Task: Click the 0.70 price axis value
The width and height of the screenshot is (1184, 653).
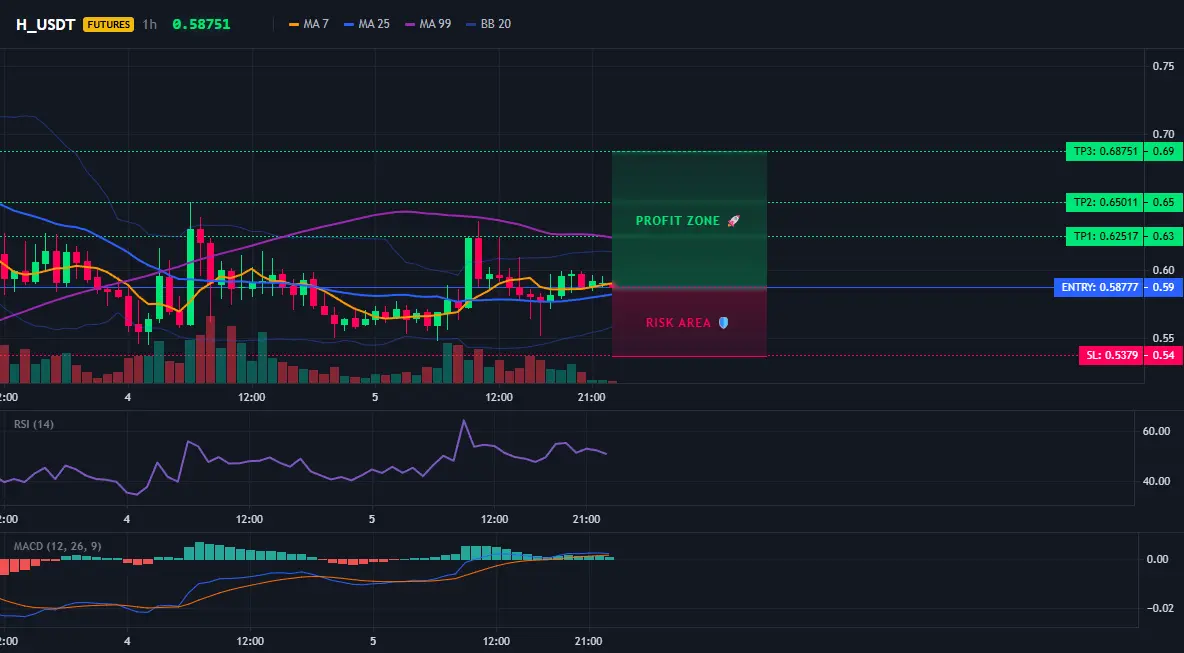Action: coord(1163,134)
